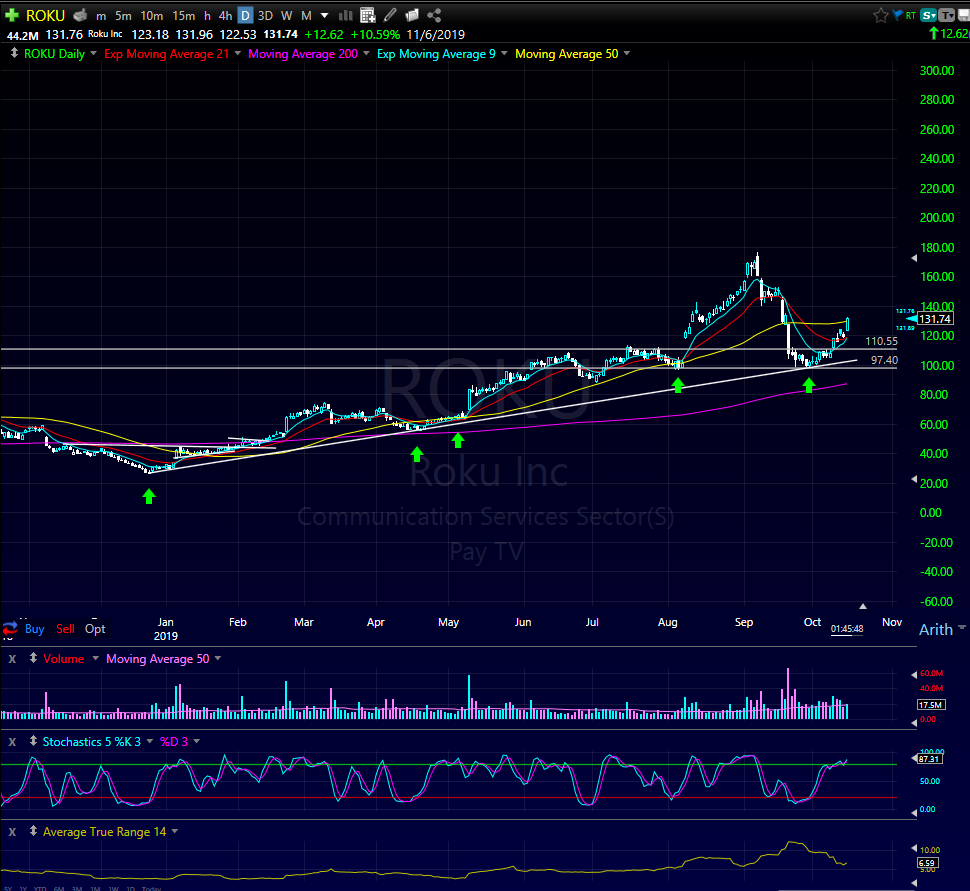Select the 1-minute 'm' time frame
Screen dimensions: 970x891
[x=101, y=16]
